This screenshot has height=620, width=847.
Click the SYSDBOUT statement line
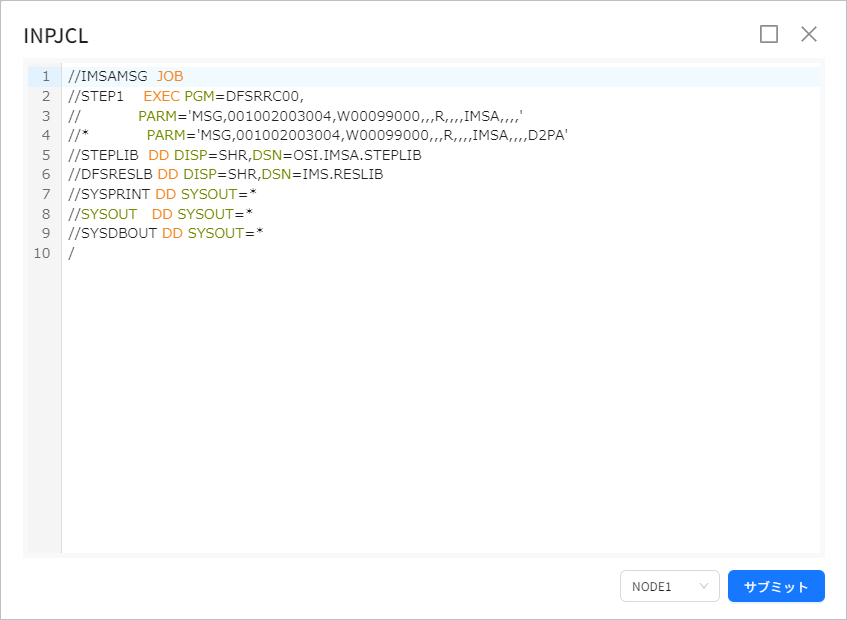click(x=110, y=232)
